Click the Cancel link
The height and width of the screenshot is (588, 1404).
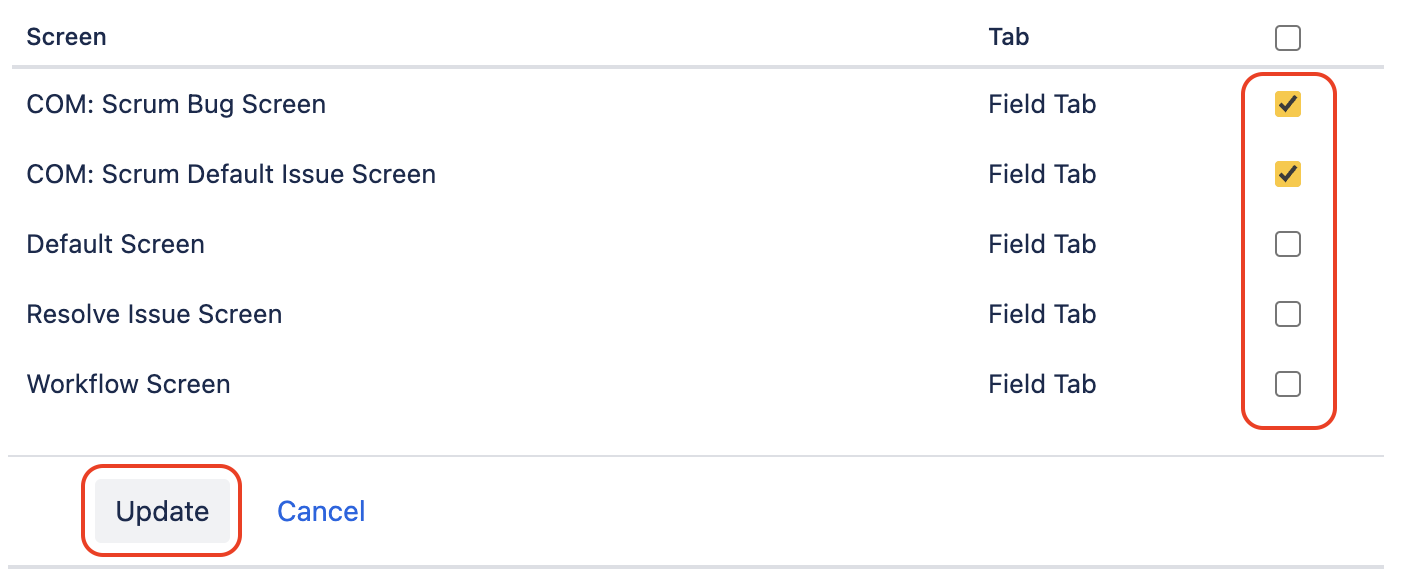[x=321, y=511]
